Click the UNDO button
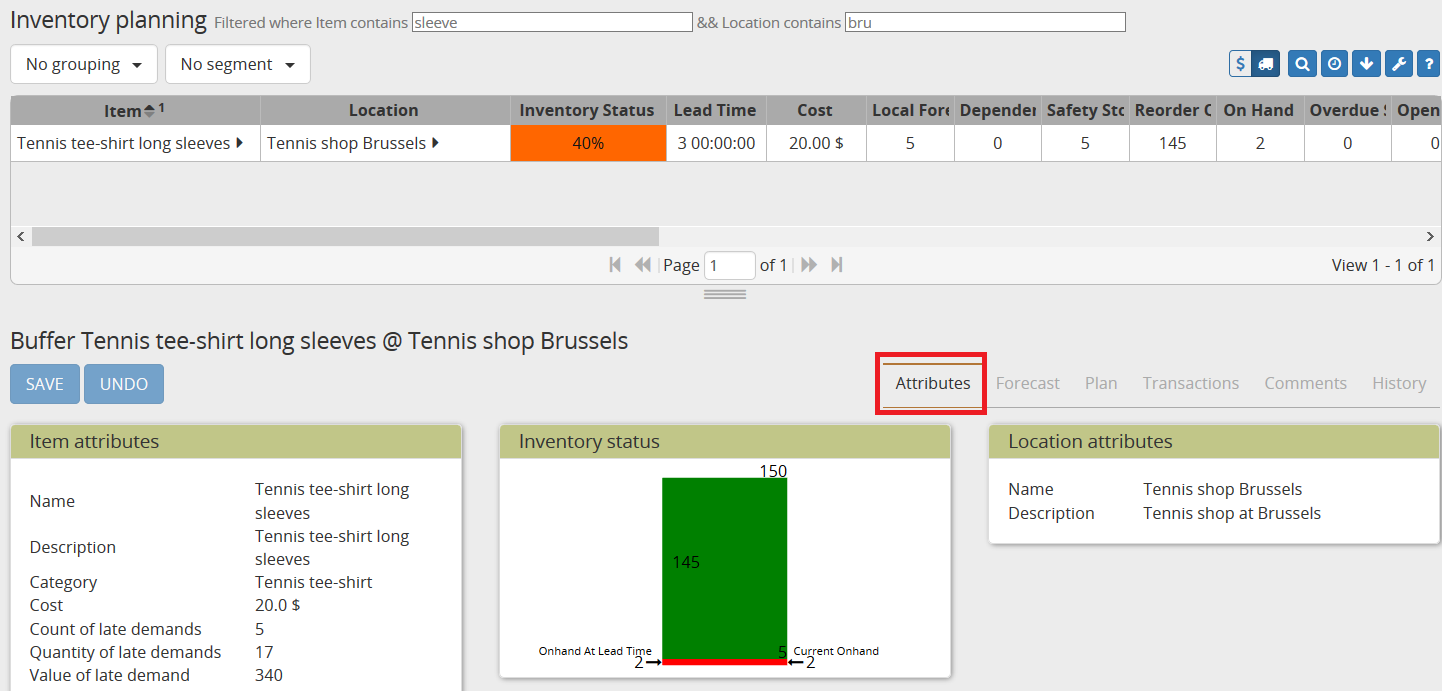This screenshot has width=1442, height=691. [x=123, y=384]
